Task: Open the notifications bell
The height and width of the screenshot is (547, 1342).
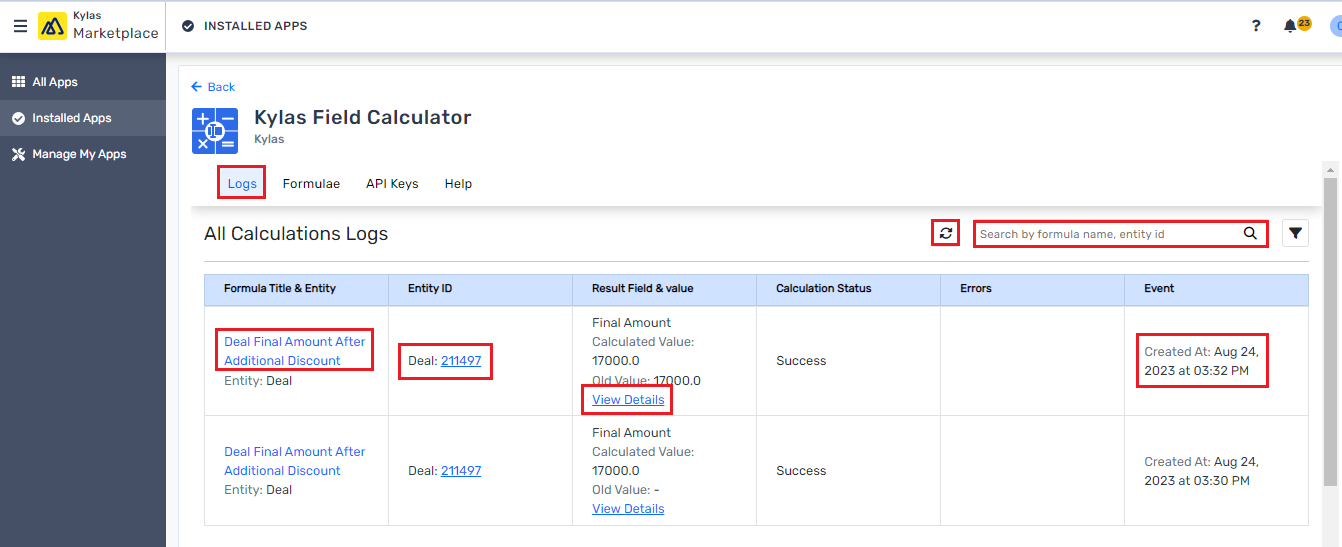Action: [1290, 26]
